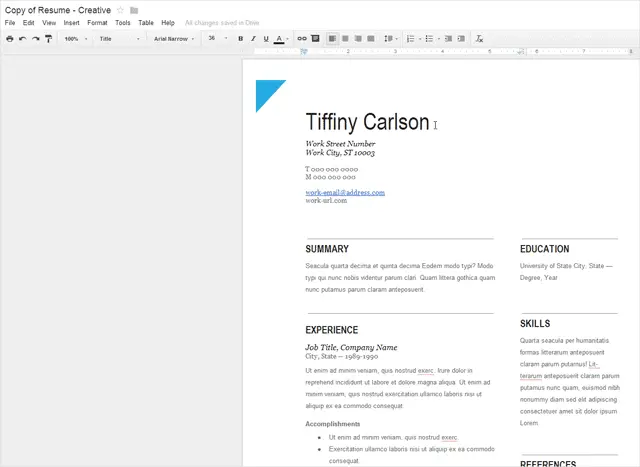Open the text color picker

coord(281,39)
